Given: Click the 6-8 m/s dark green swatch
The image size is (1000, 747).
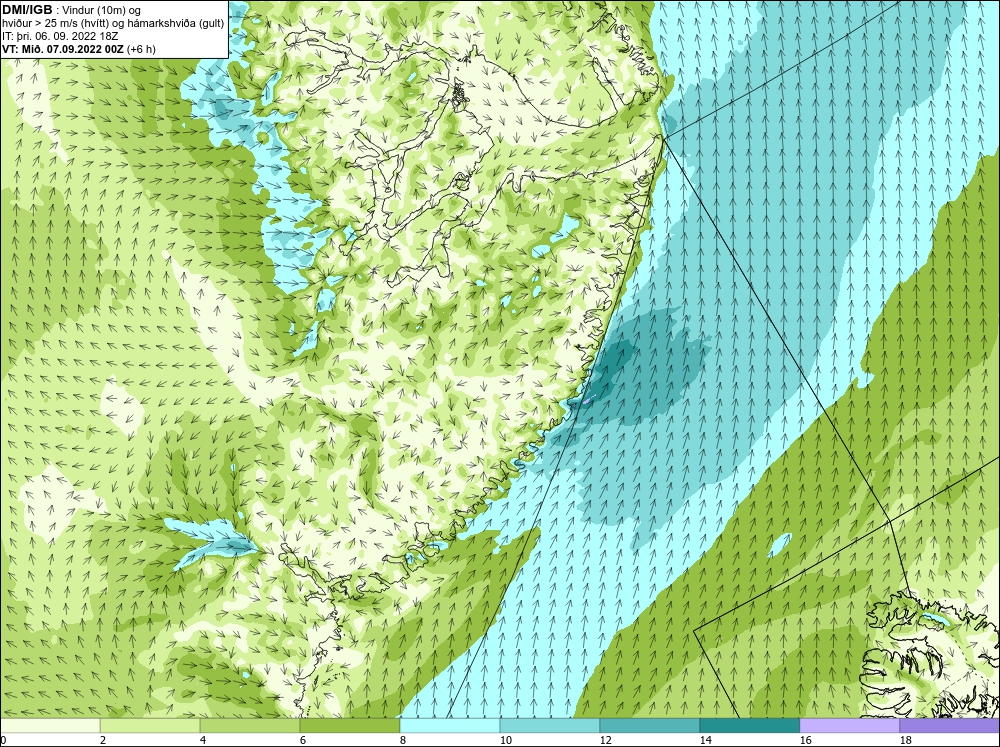Looking at the screenshot, I should point(350,726).
